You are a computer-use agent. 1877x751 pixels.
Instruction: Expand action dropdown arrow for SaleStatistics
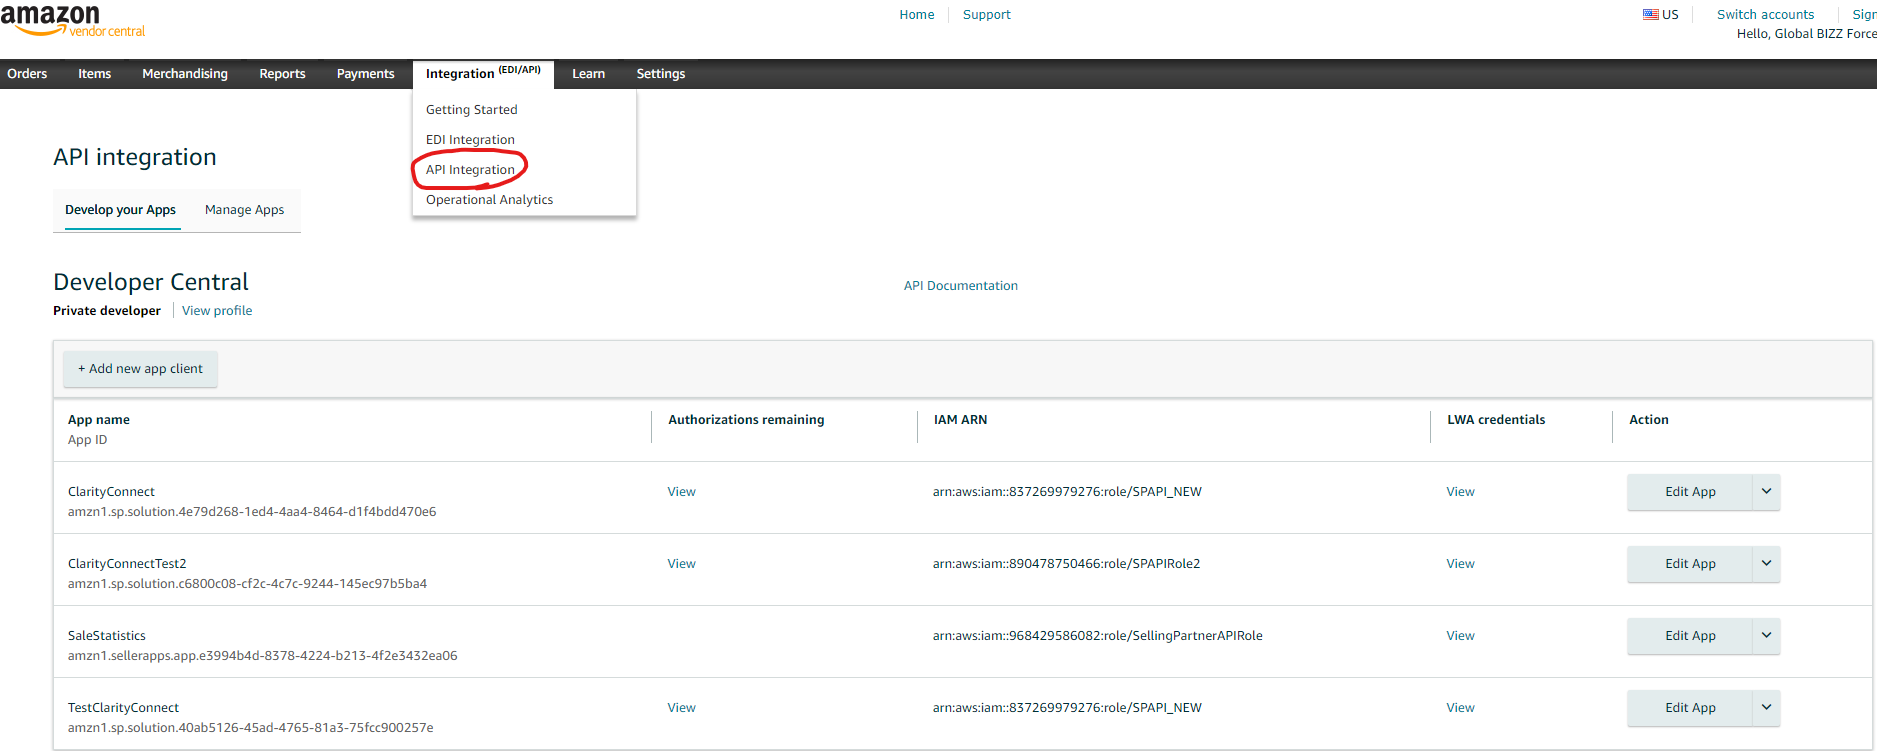click(x=1766, y=636)
